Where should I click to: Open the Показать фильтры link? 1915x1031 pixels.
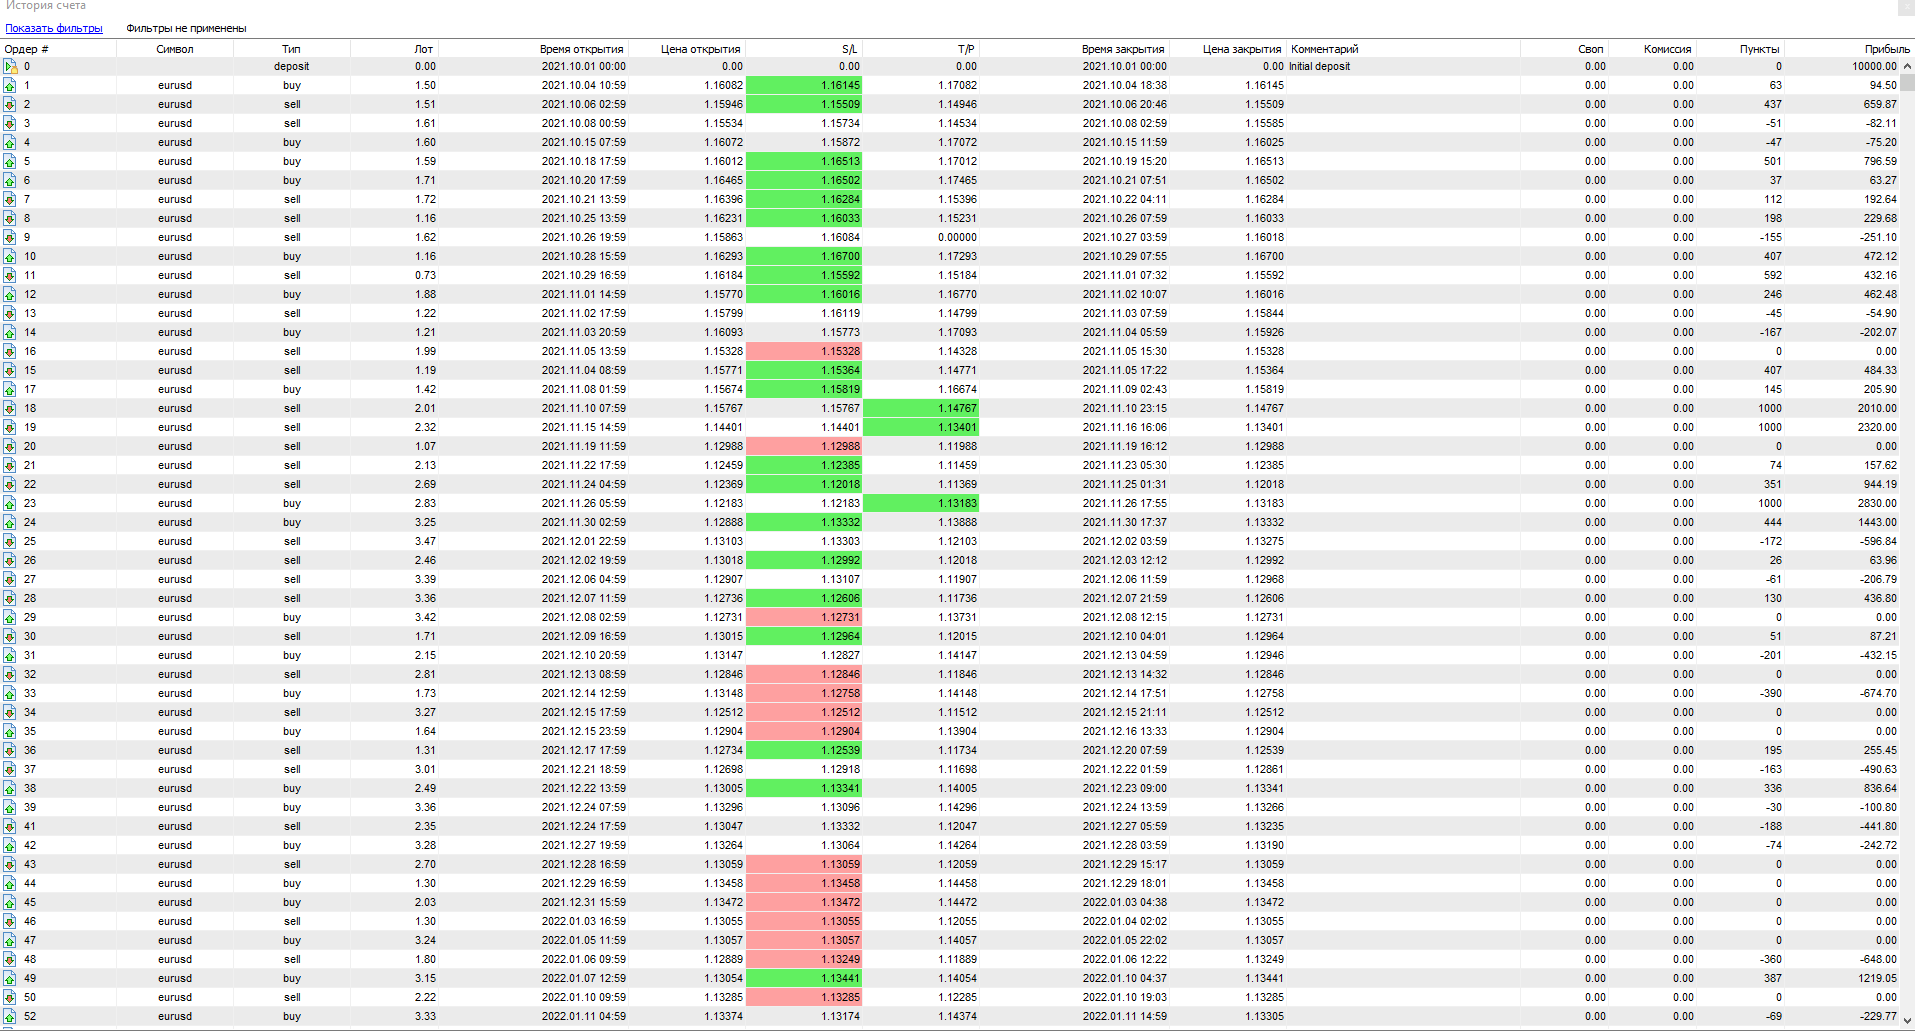(x=54, y=28)
